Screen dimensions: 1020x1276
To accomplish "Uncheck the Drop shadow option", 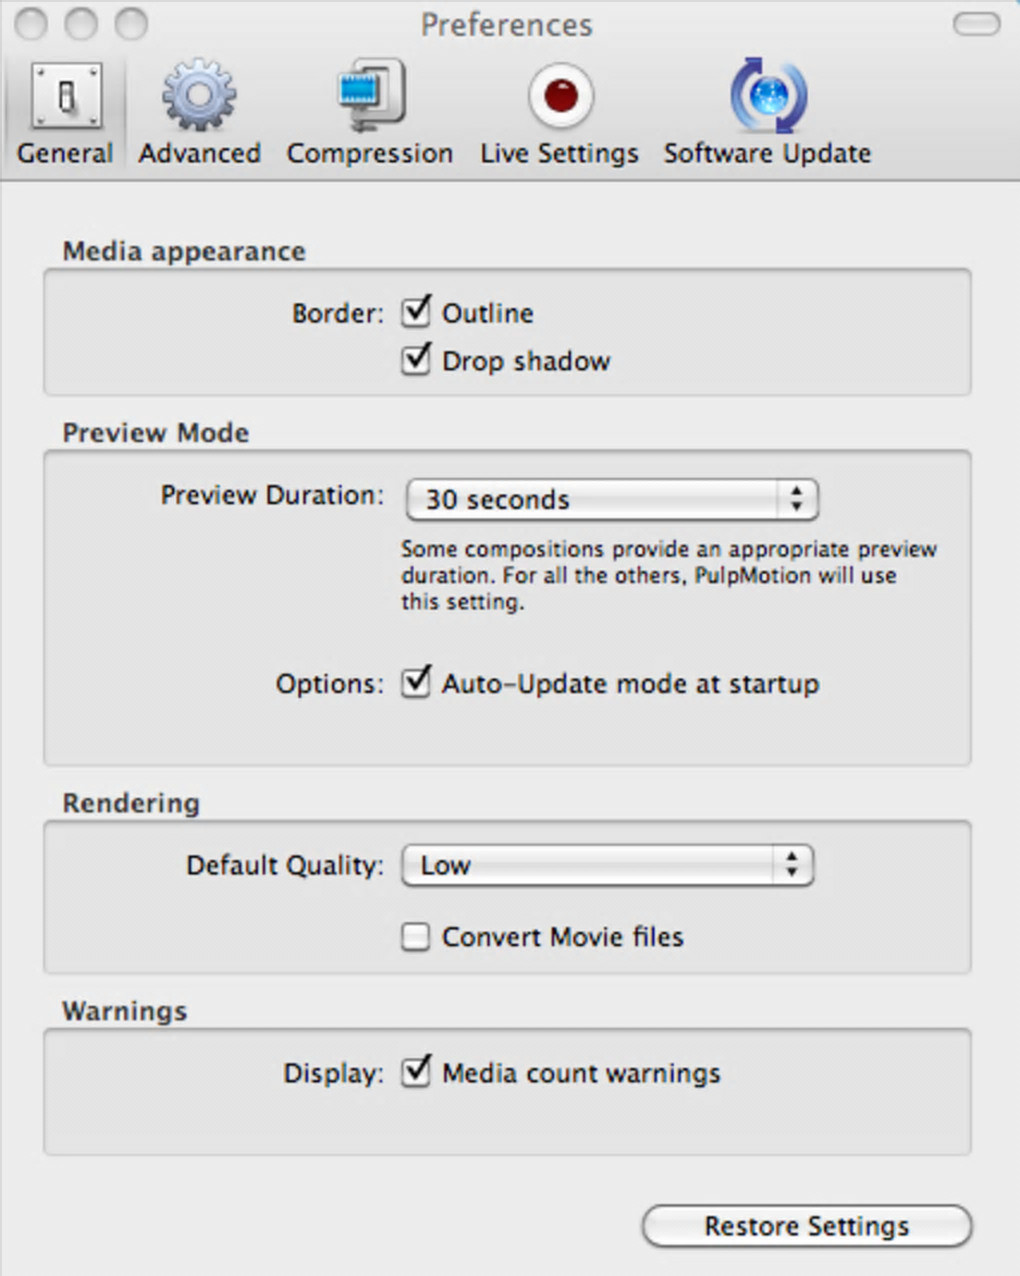I will 416,361.
